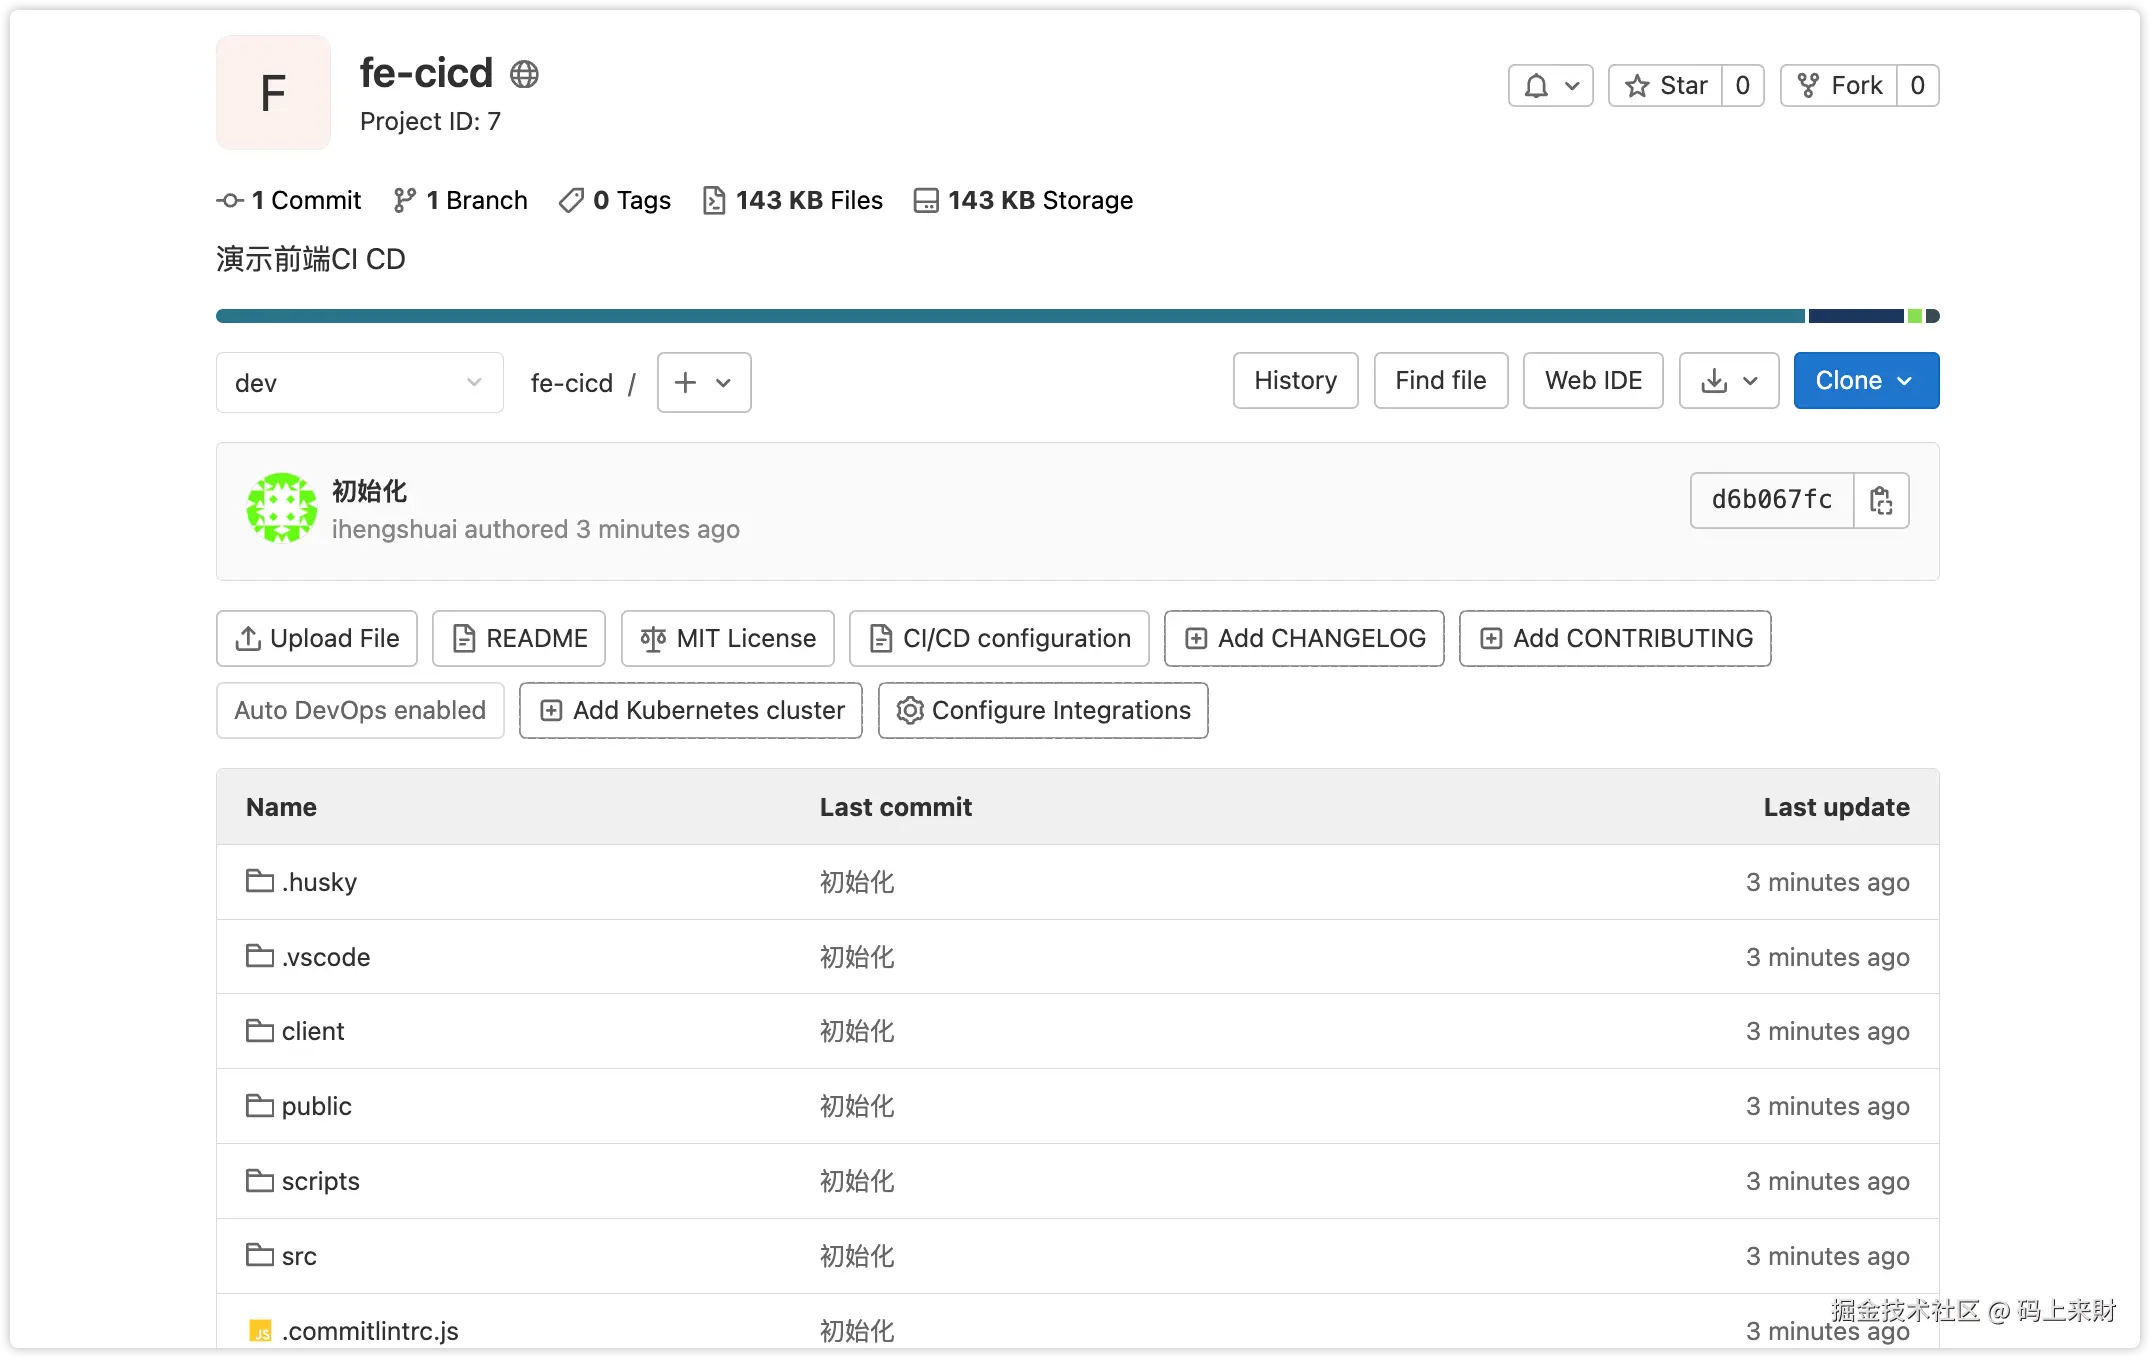Expand the dev branch selector
Image resolution: width=2150 pixels, height=1358 pixels.
coord(359,383)
